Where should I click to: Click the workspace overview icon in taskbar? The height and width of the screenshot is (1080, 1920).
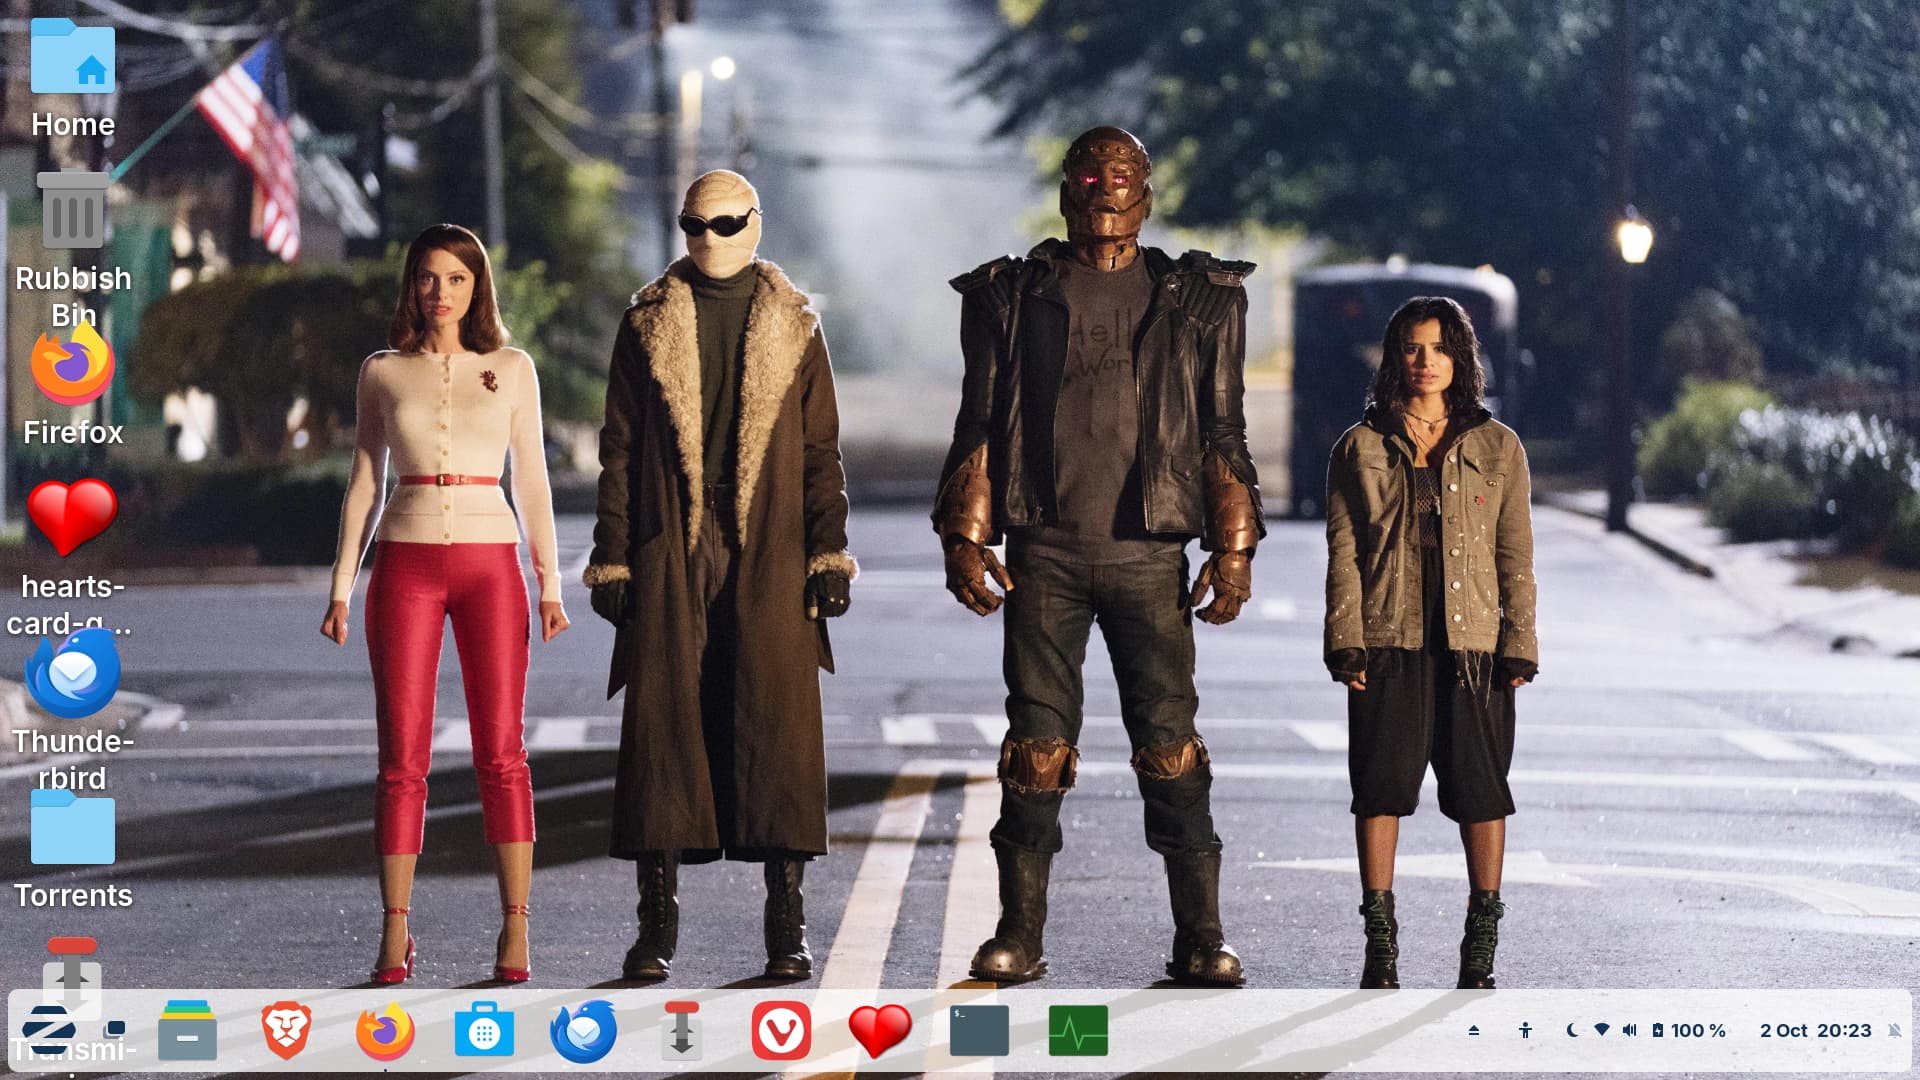[x=115, y=1029]
